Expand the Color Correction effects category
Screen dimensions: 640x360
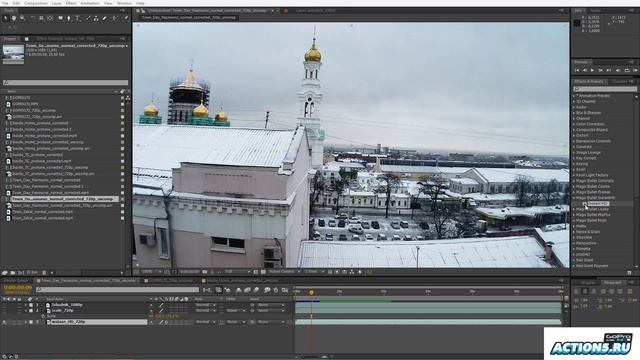point(574,124)
